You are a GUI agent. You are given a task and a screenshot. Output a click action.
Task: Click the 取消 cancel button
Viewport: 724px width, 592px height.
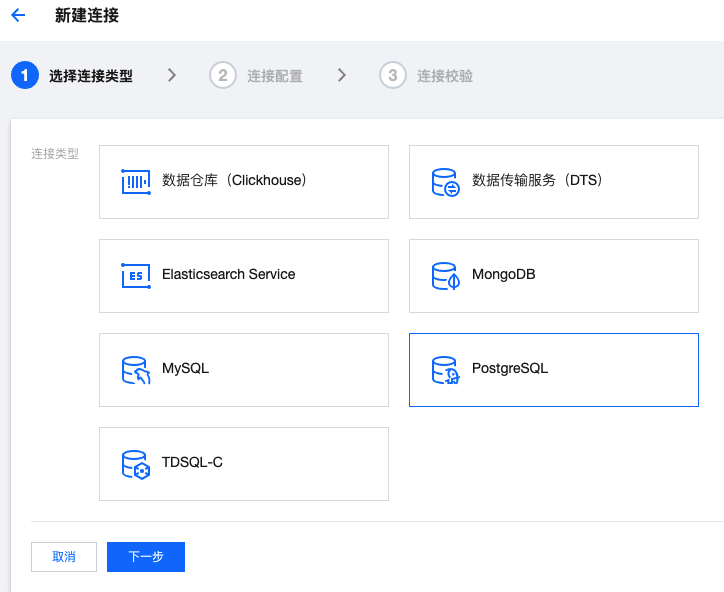[x=64, y=557]
